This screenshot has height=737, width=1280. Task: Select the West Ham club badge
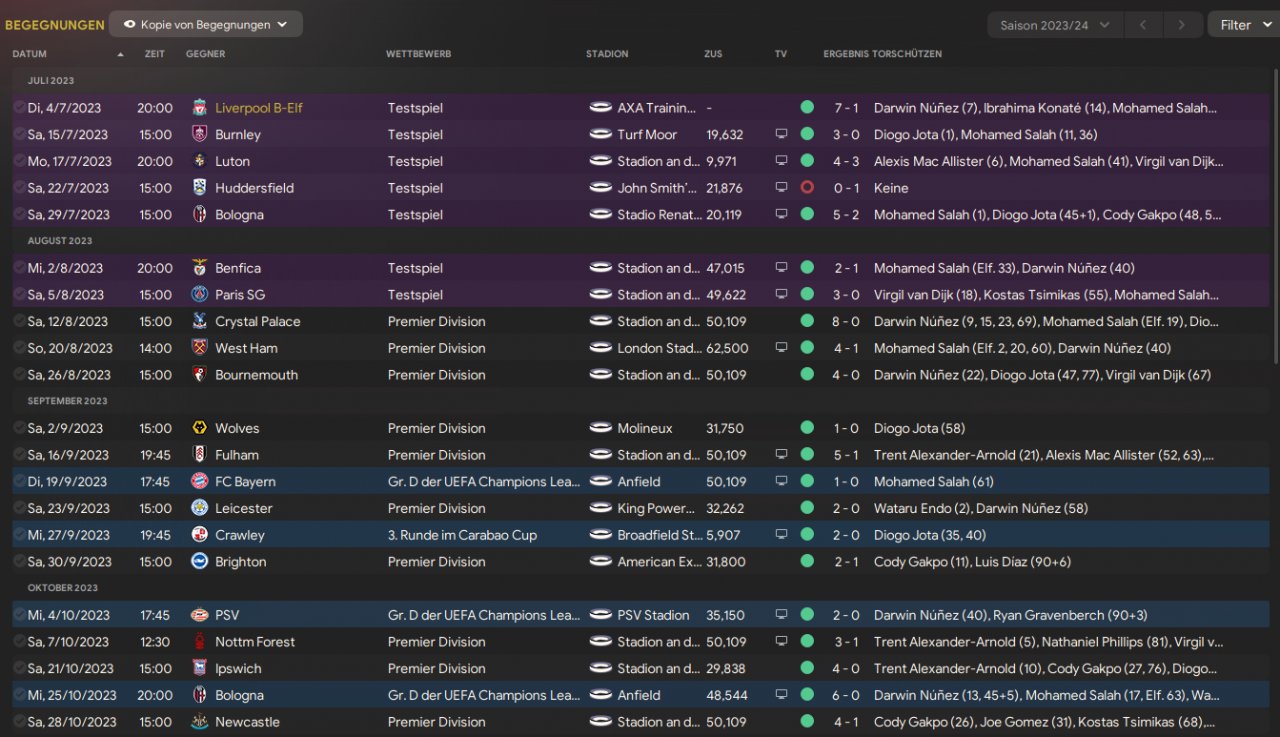coord(200,348)
